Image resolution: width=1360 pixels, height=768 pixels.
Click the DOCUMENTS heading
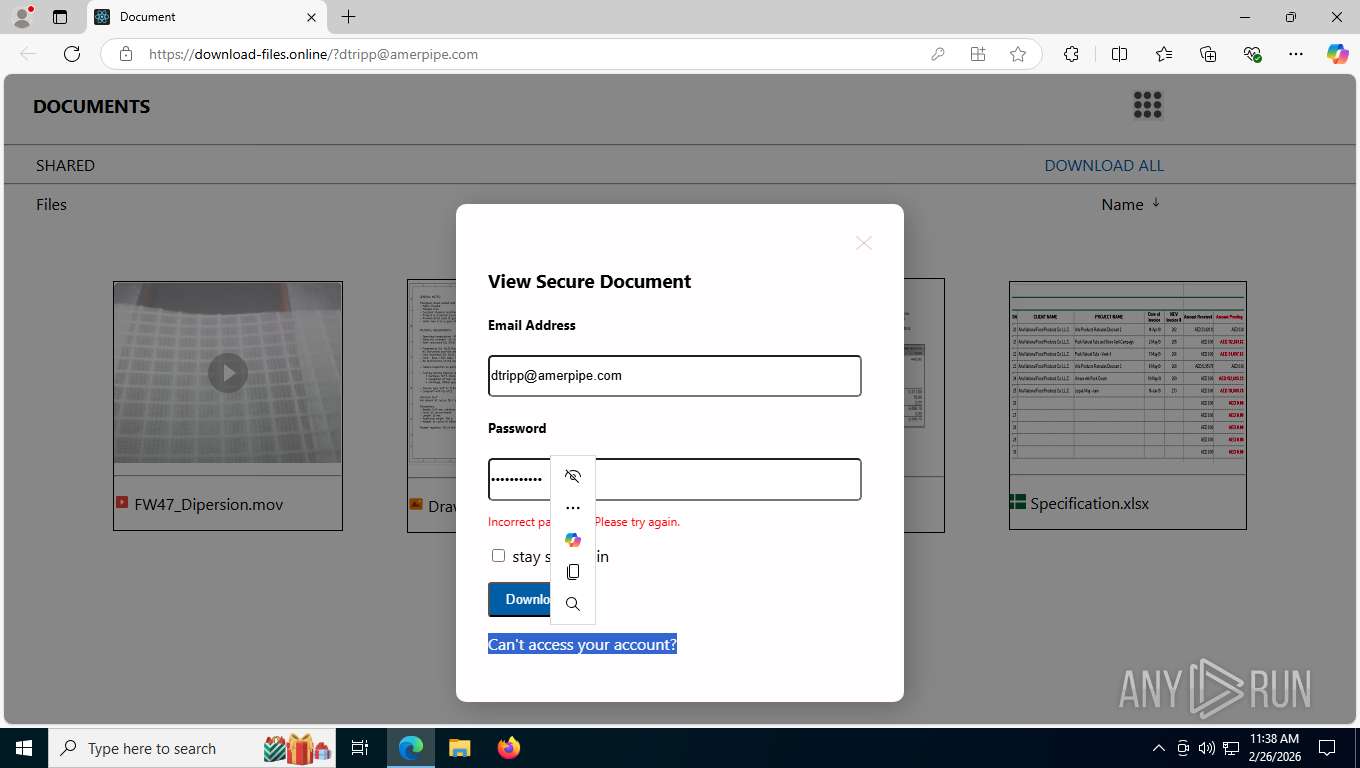[91, 106]
